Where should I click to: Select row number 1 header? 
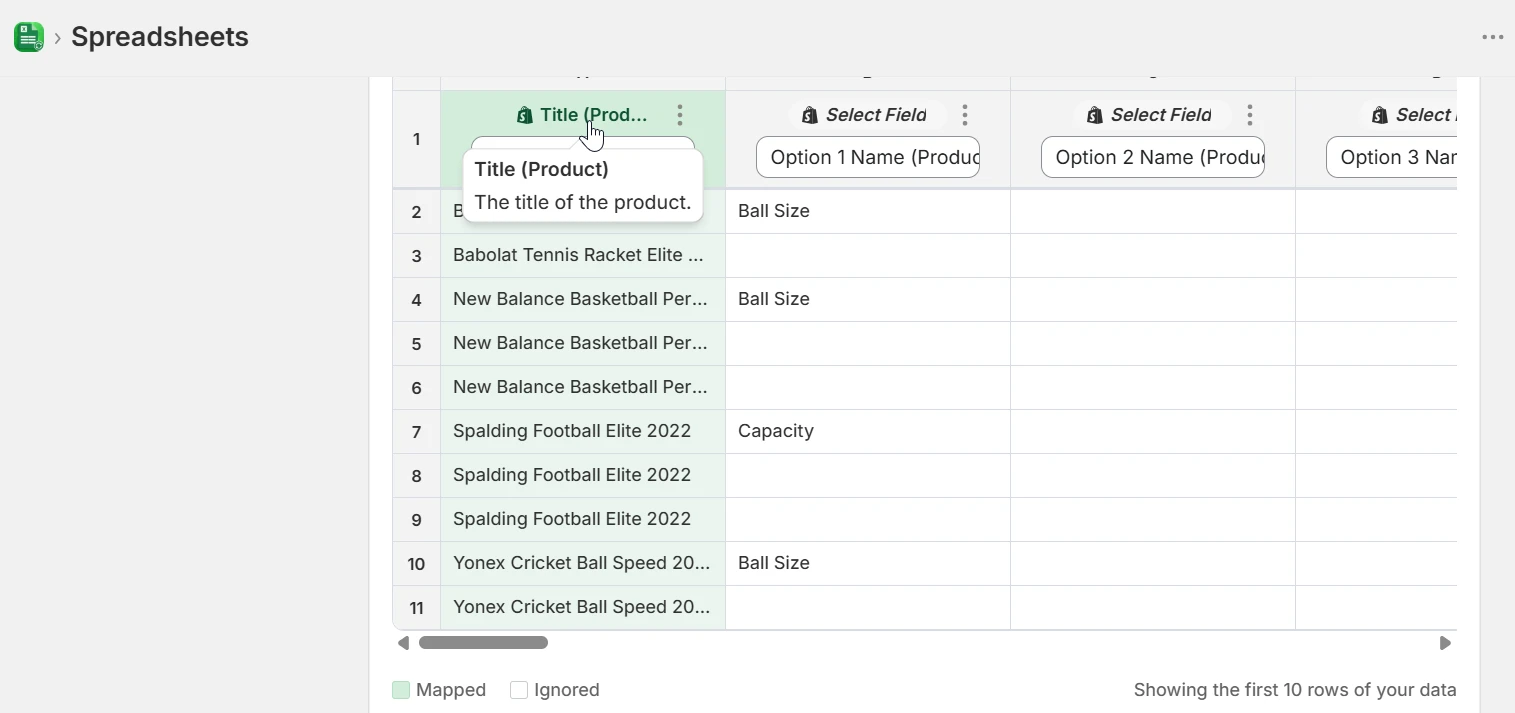[417, 139]
